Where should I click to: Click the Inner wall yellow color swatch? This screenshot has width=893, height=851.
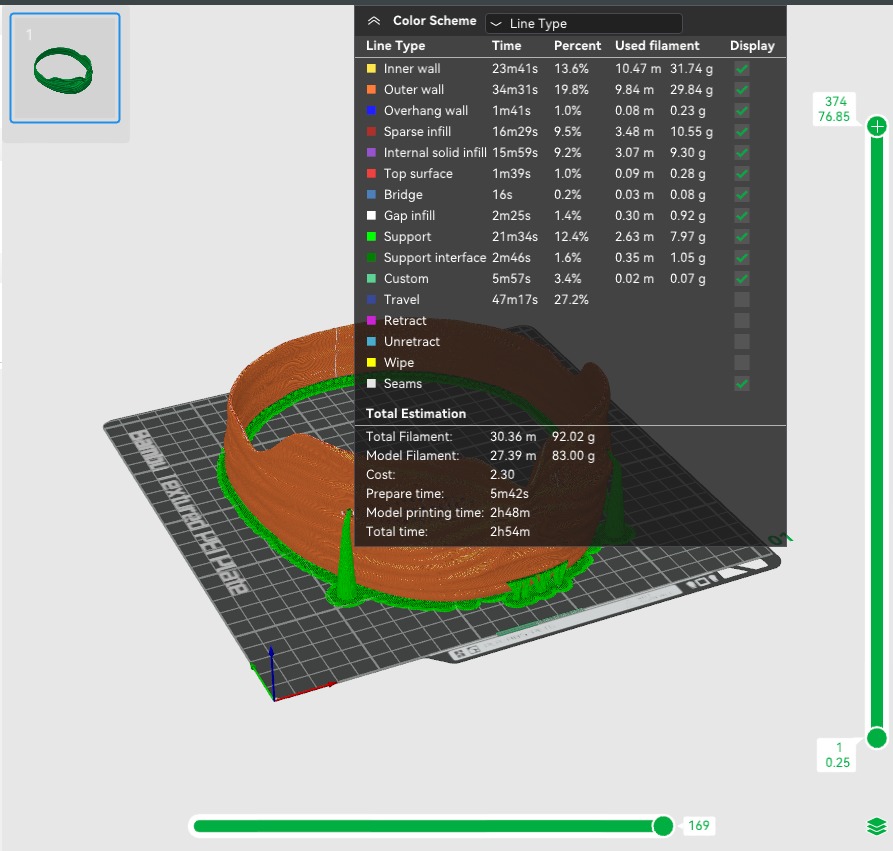371,69
